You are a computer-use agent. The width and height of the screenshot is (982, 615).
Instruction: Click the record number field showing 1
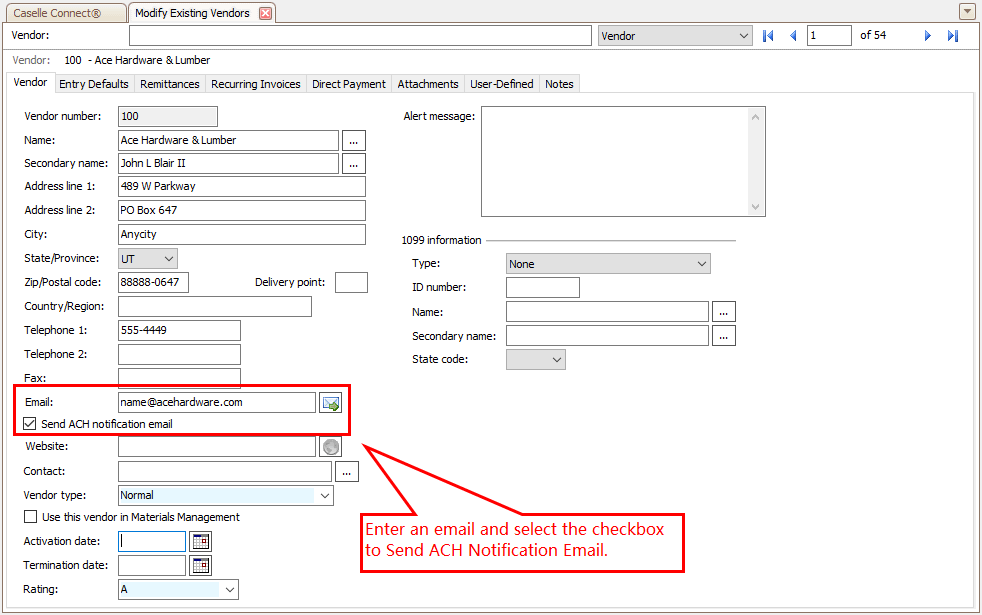click(829, 36)
